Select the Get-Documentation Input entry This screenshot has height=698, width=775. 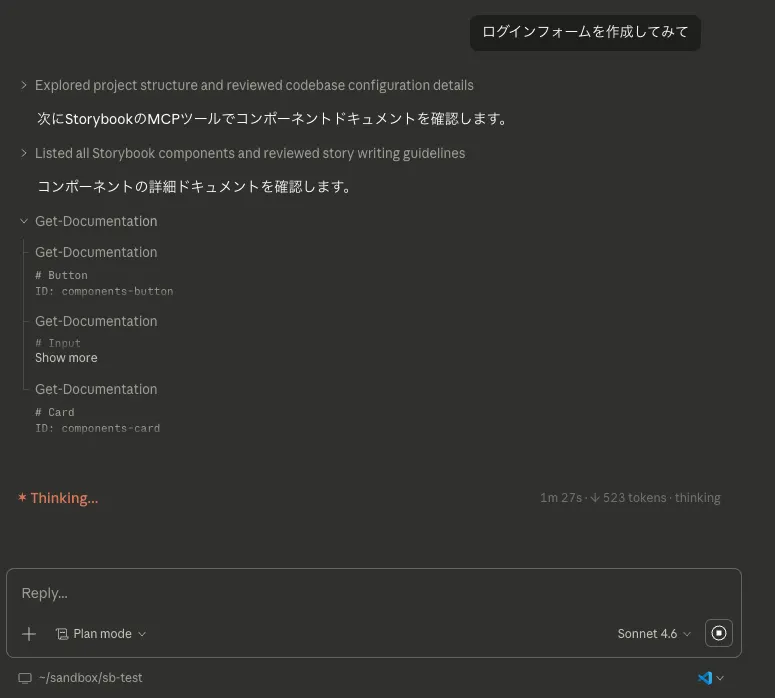tap(96, 321)
